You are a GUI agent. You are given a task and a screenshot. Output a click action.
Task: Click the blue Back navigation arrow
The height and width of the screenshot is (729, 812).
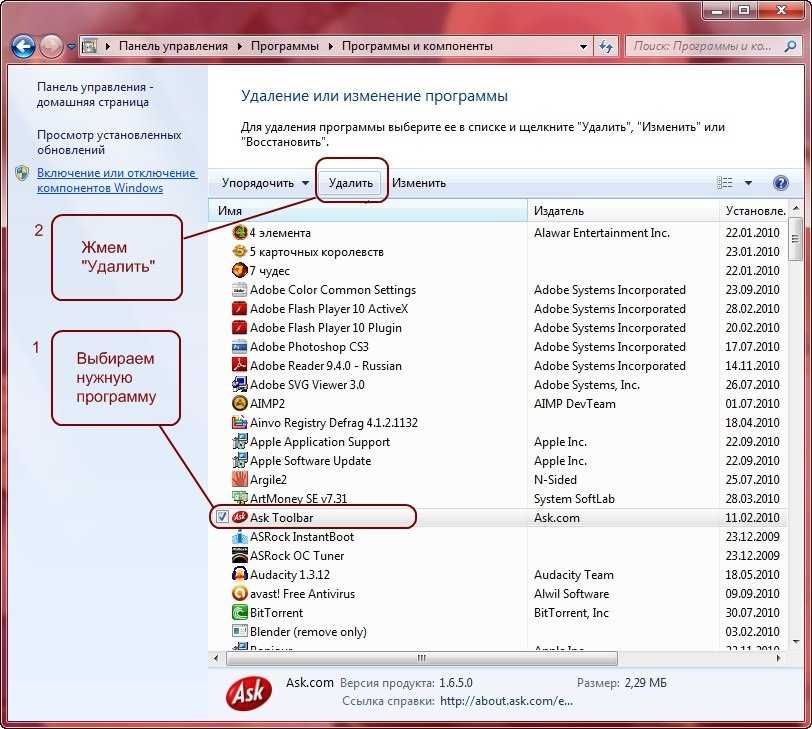click(x=23, y=47)
